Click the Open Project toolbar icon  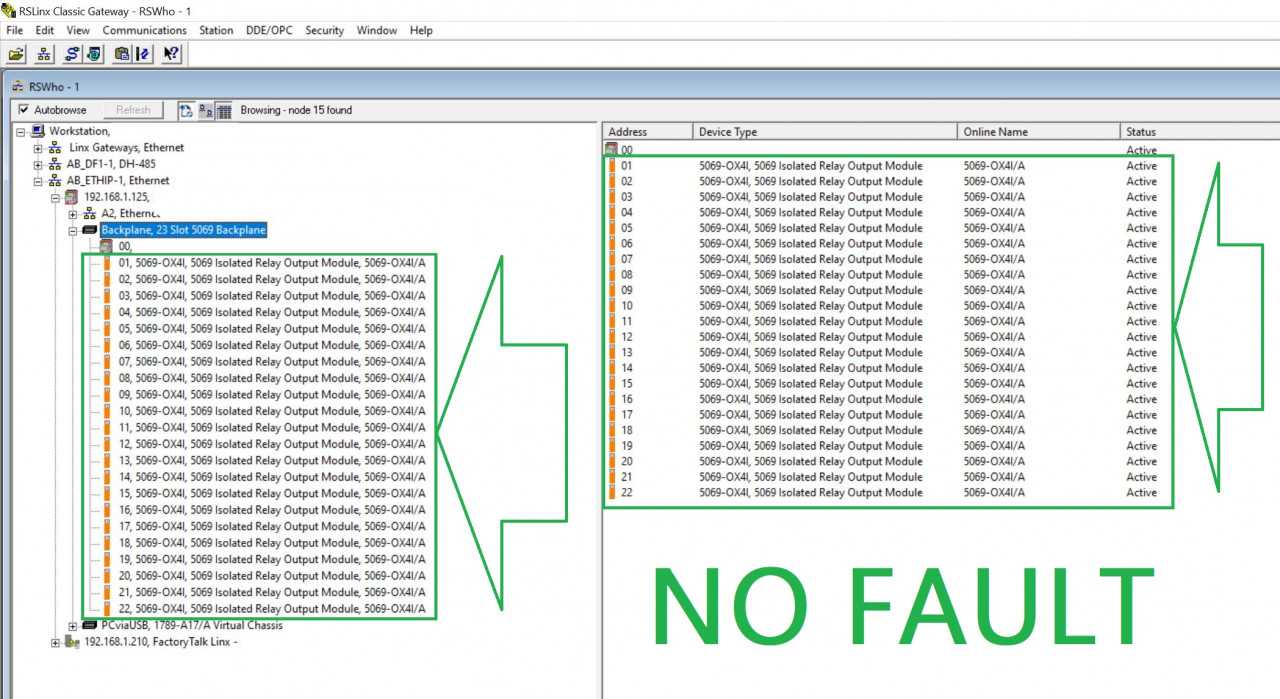click(x=17, y=54)
